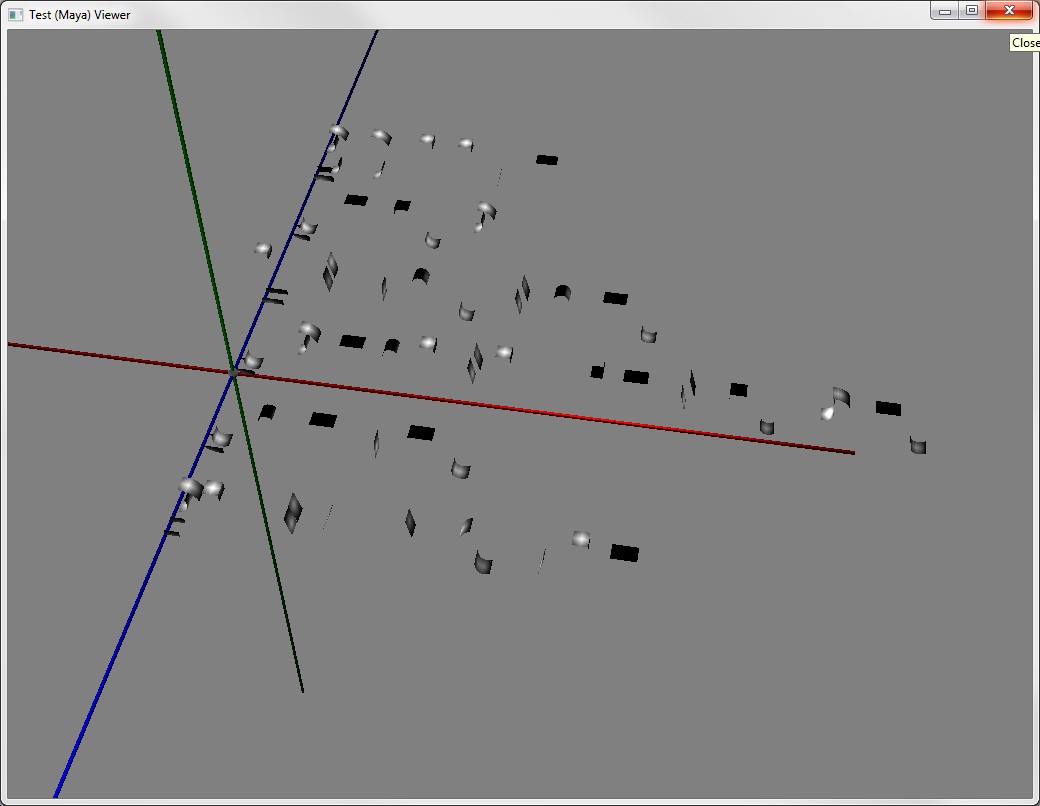The height and width of the screenshot is (806, 1040).
Task: Click the application icon in the title bar
Action: tap(15, 15)
